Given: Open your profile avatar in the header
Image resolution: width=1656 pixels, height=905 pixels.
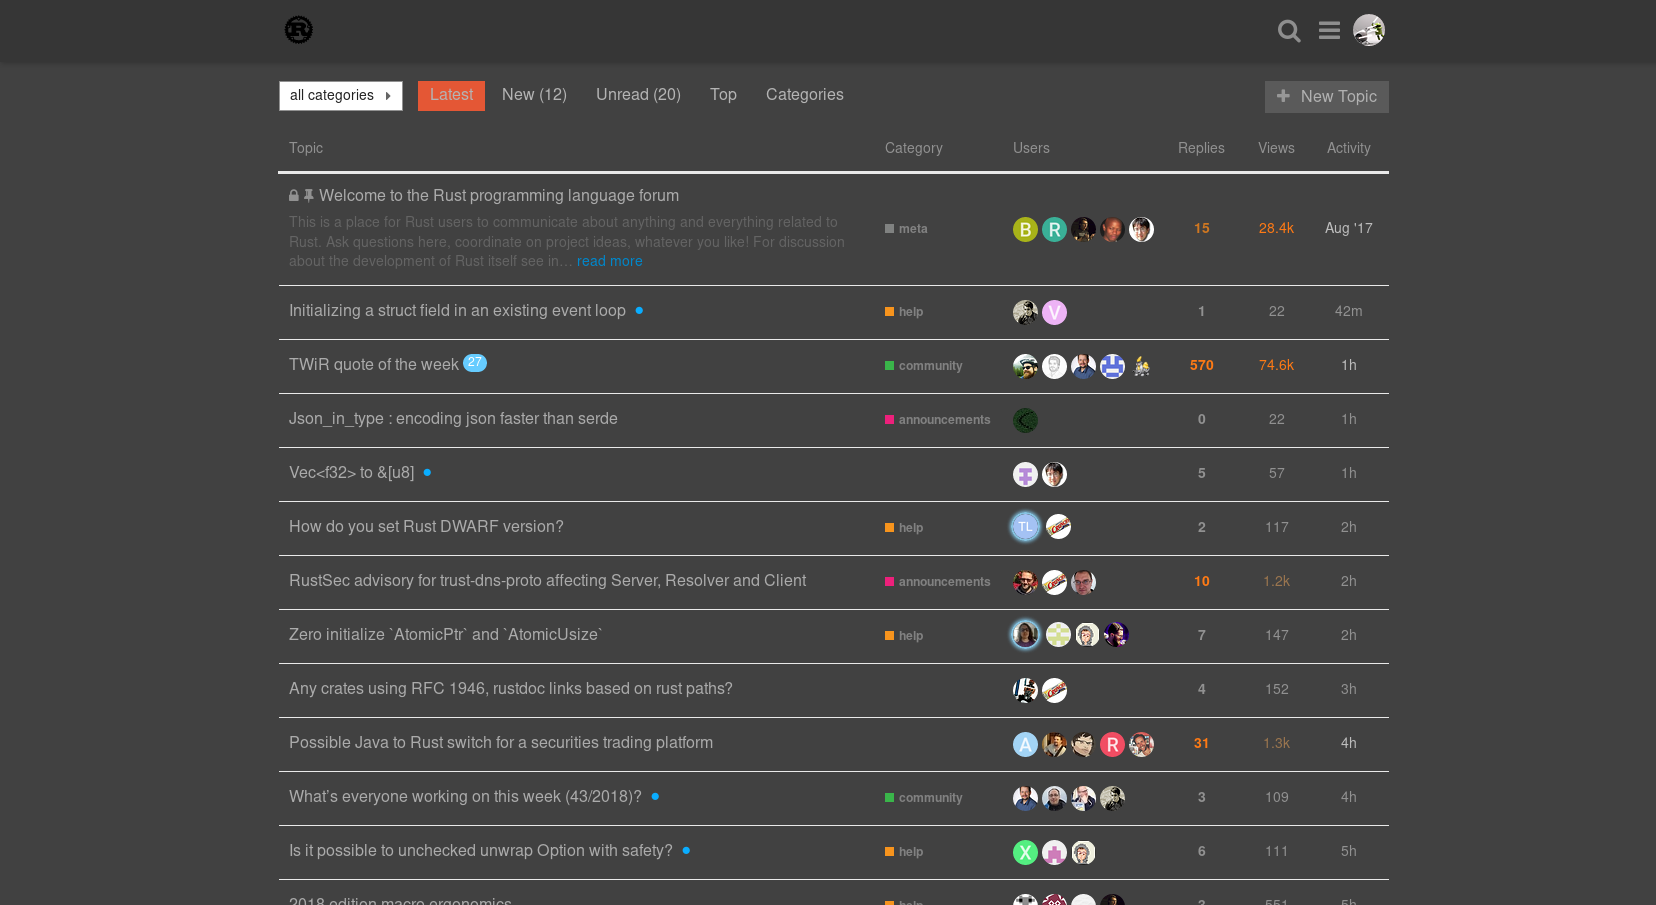Looking at the screenshot, I should click(x=1369, y=30).
